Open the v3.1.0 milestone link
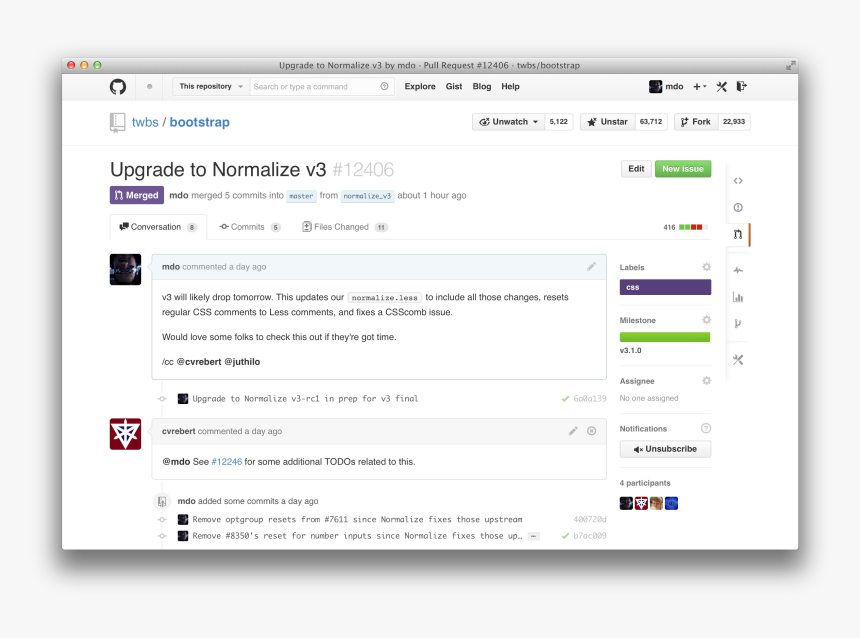The width and height of the screenshot is (860, 638). [x=630, y=351]
